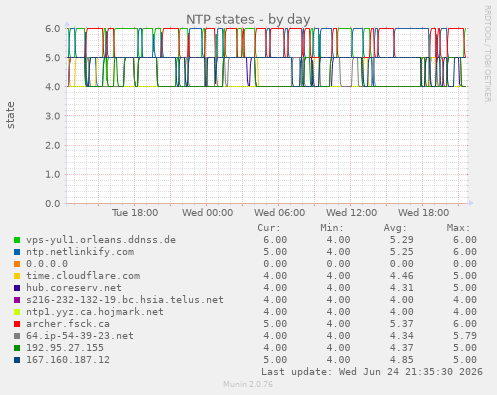Click the y-axis value 3.0
The width and height of the screenshot is (497, 395).
[53, 116]
